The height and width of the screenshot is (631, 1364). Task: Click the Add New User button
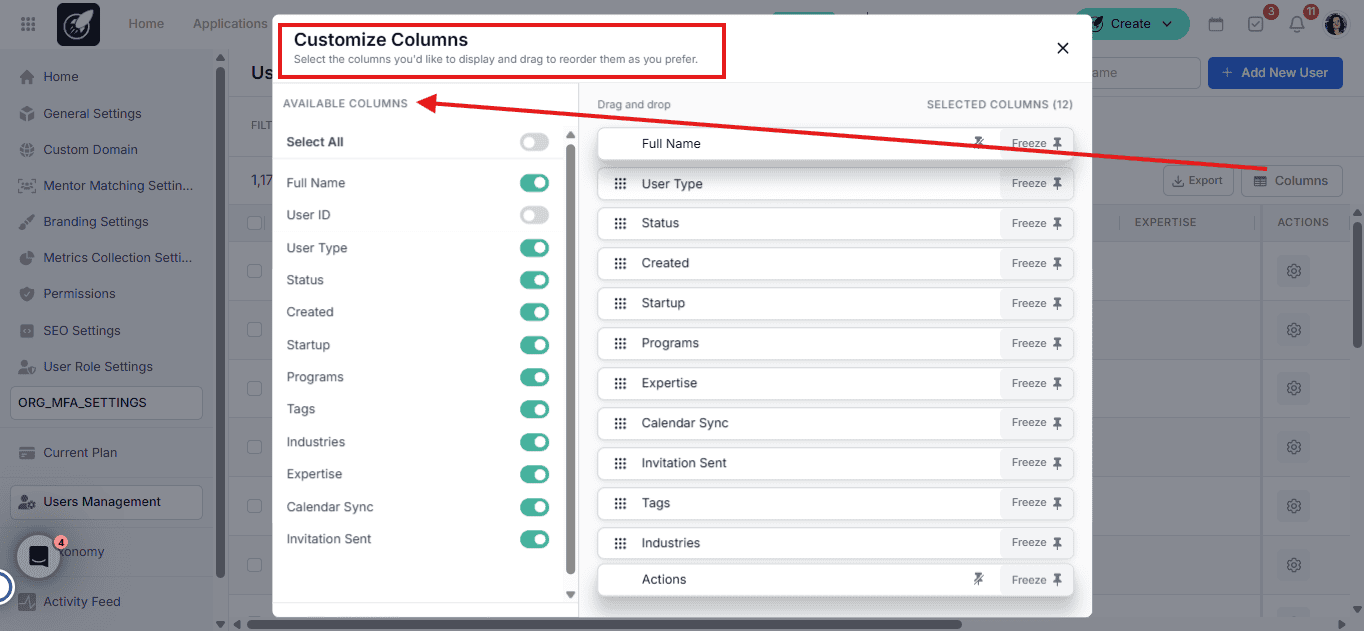tap(1275, 73)
